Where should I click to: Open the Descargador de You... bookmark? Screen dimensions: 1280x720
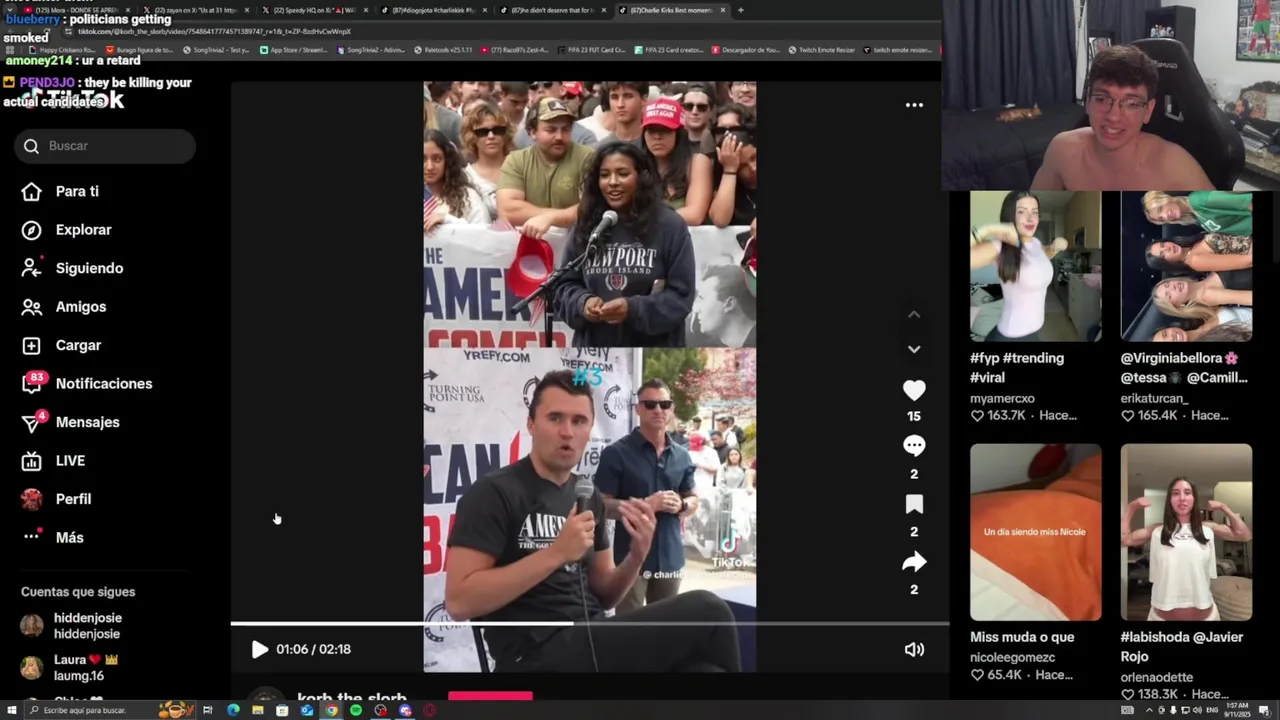click(x=746, y=49)
